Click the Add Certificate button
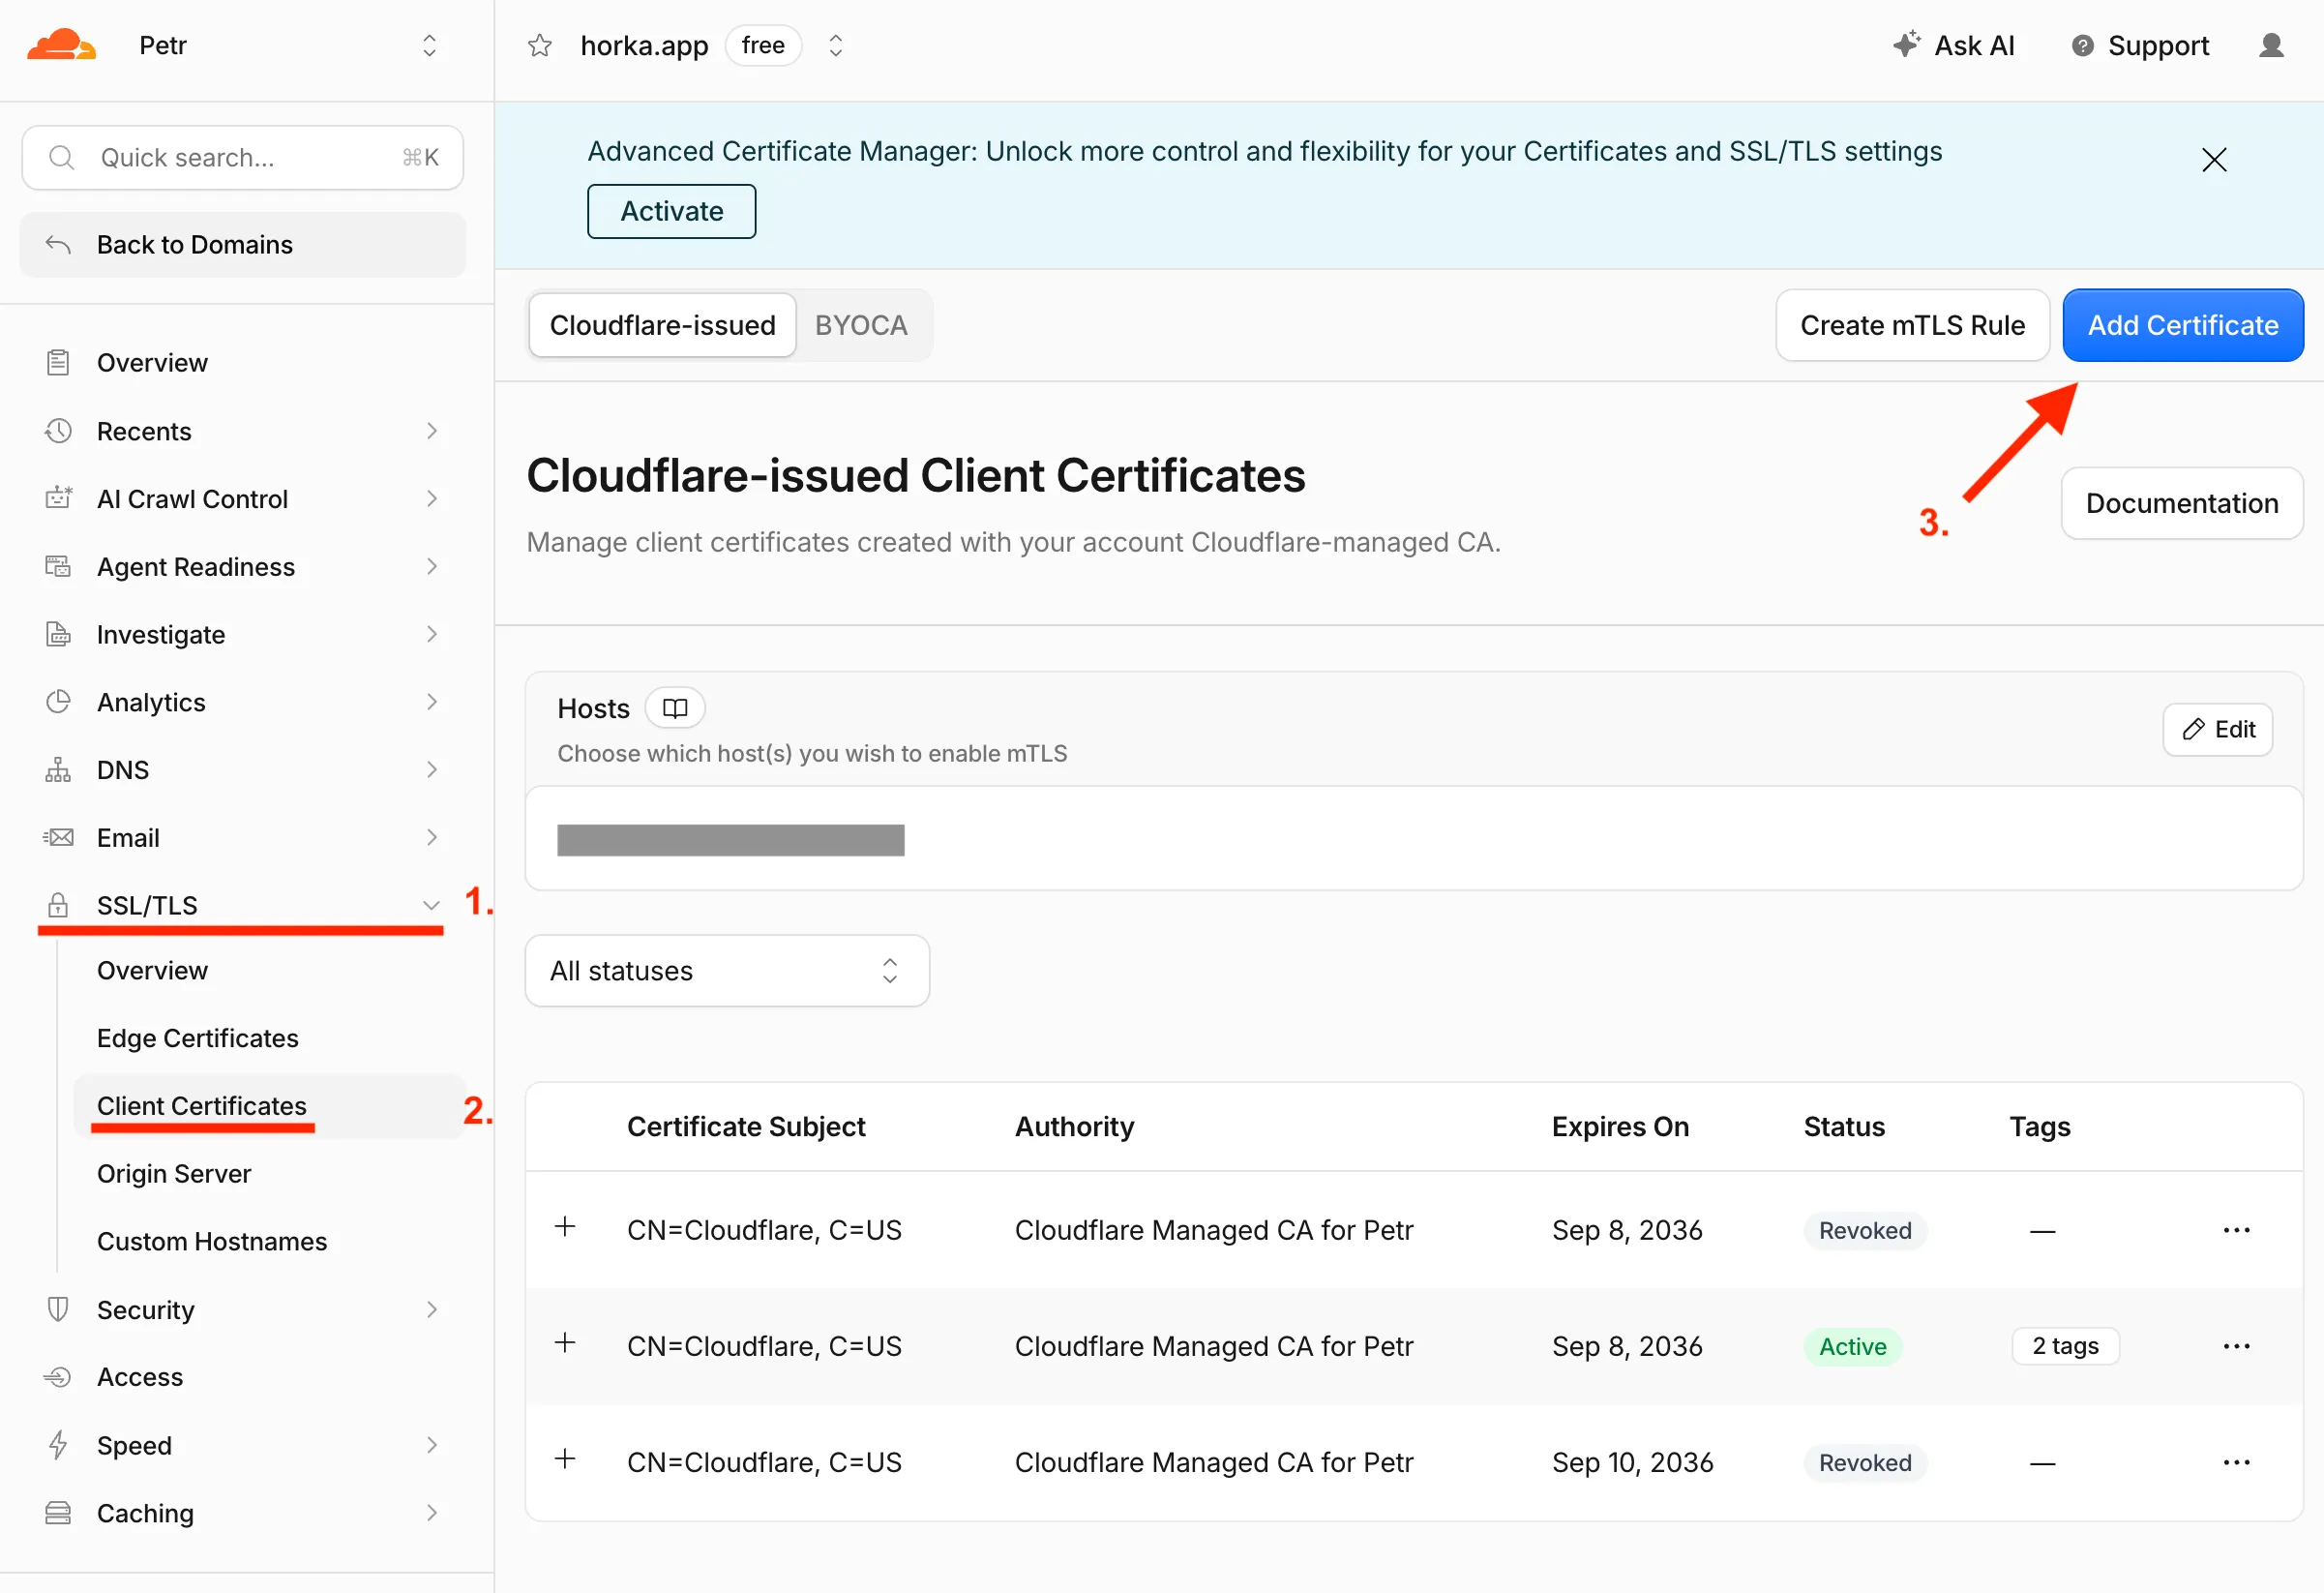Screen dimensions: 2324x1593 2183,325
